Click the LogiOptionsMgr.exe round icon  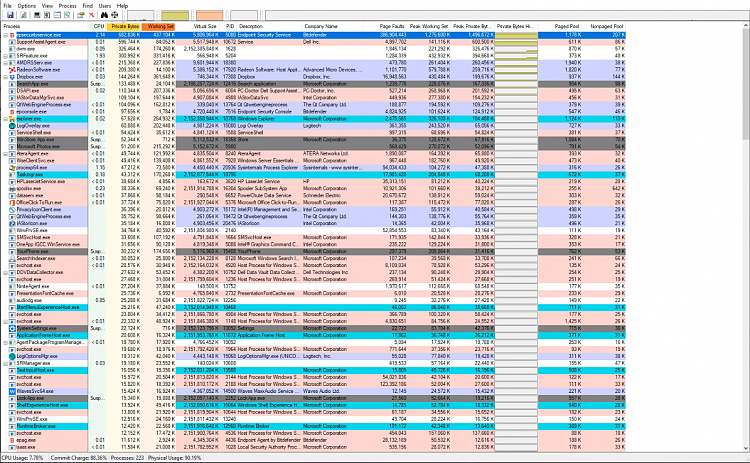pos(12,356)
